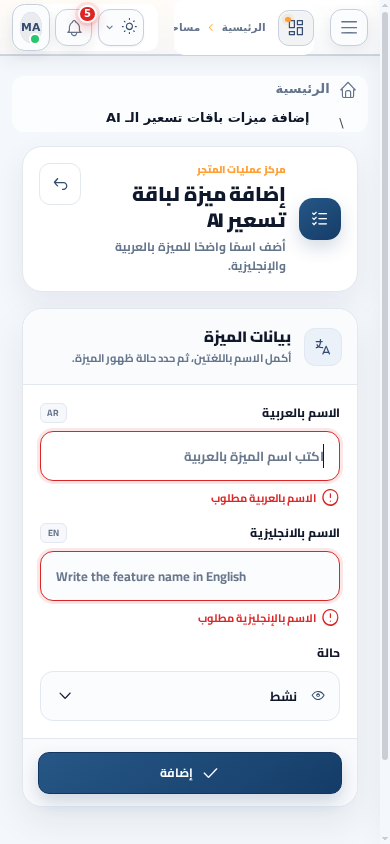Click the translate icon beside بيانات الميزة
390x844 pixels.
(323, 347)
